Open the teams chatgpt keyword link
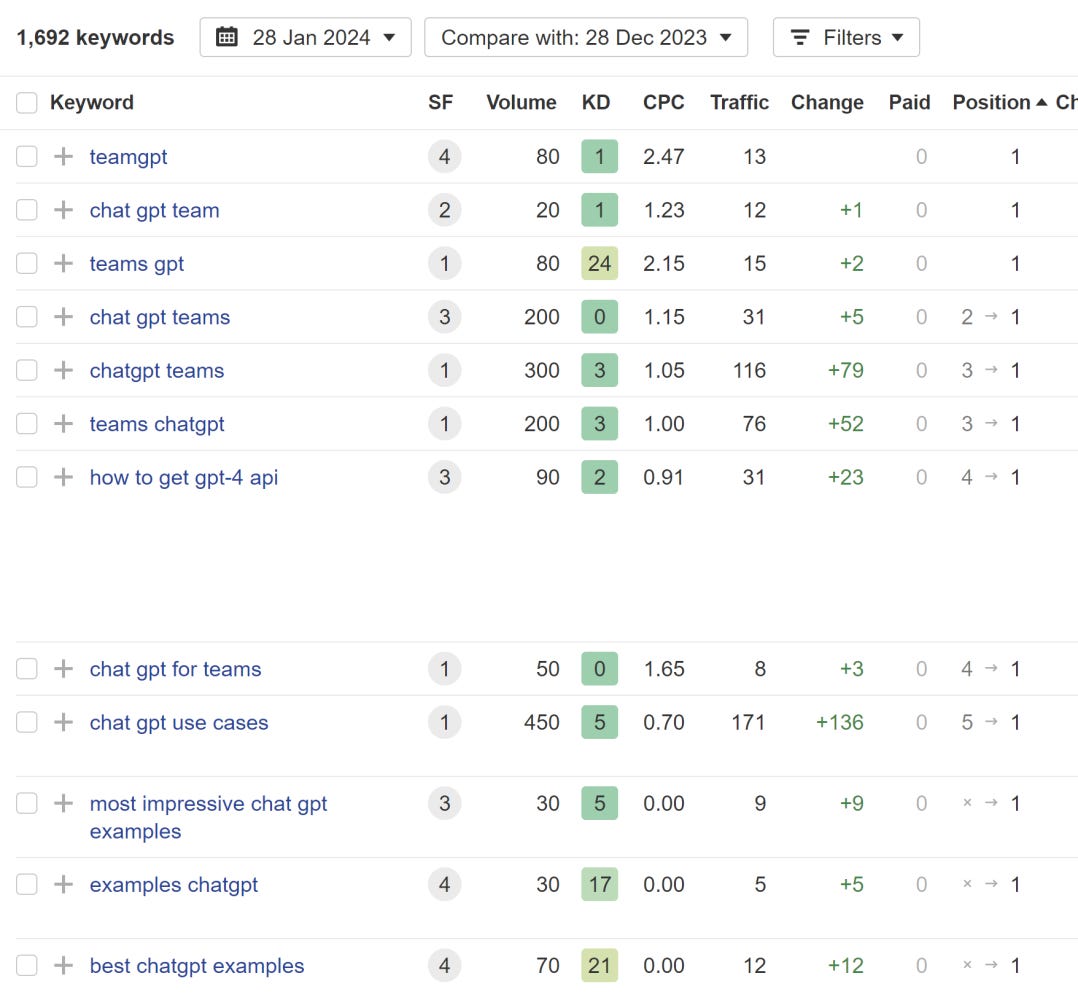Viewport: 1078px width, 1000px height. [x=157, y=425]
